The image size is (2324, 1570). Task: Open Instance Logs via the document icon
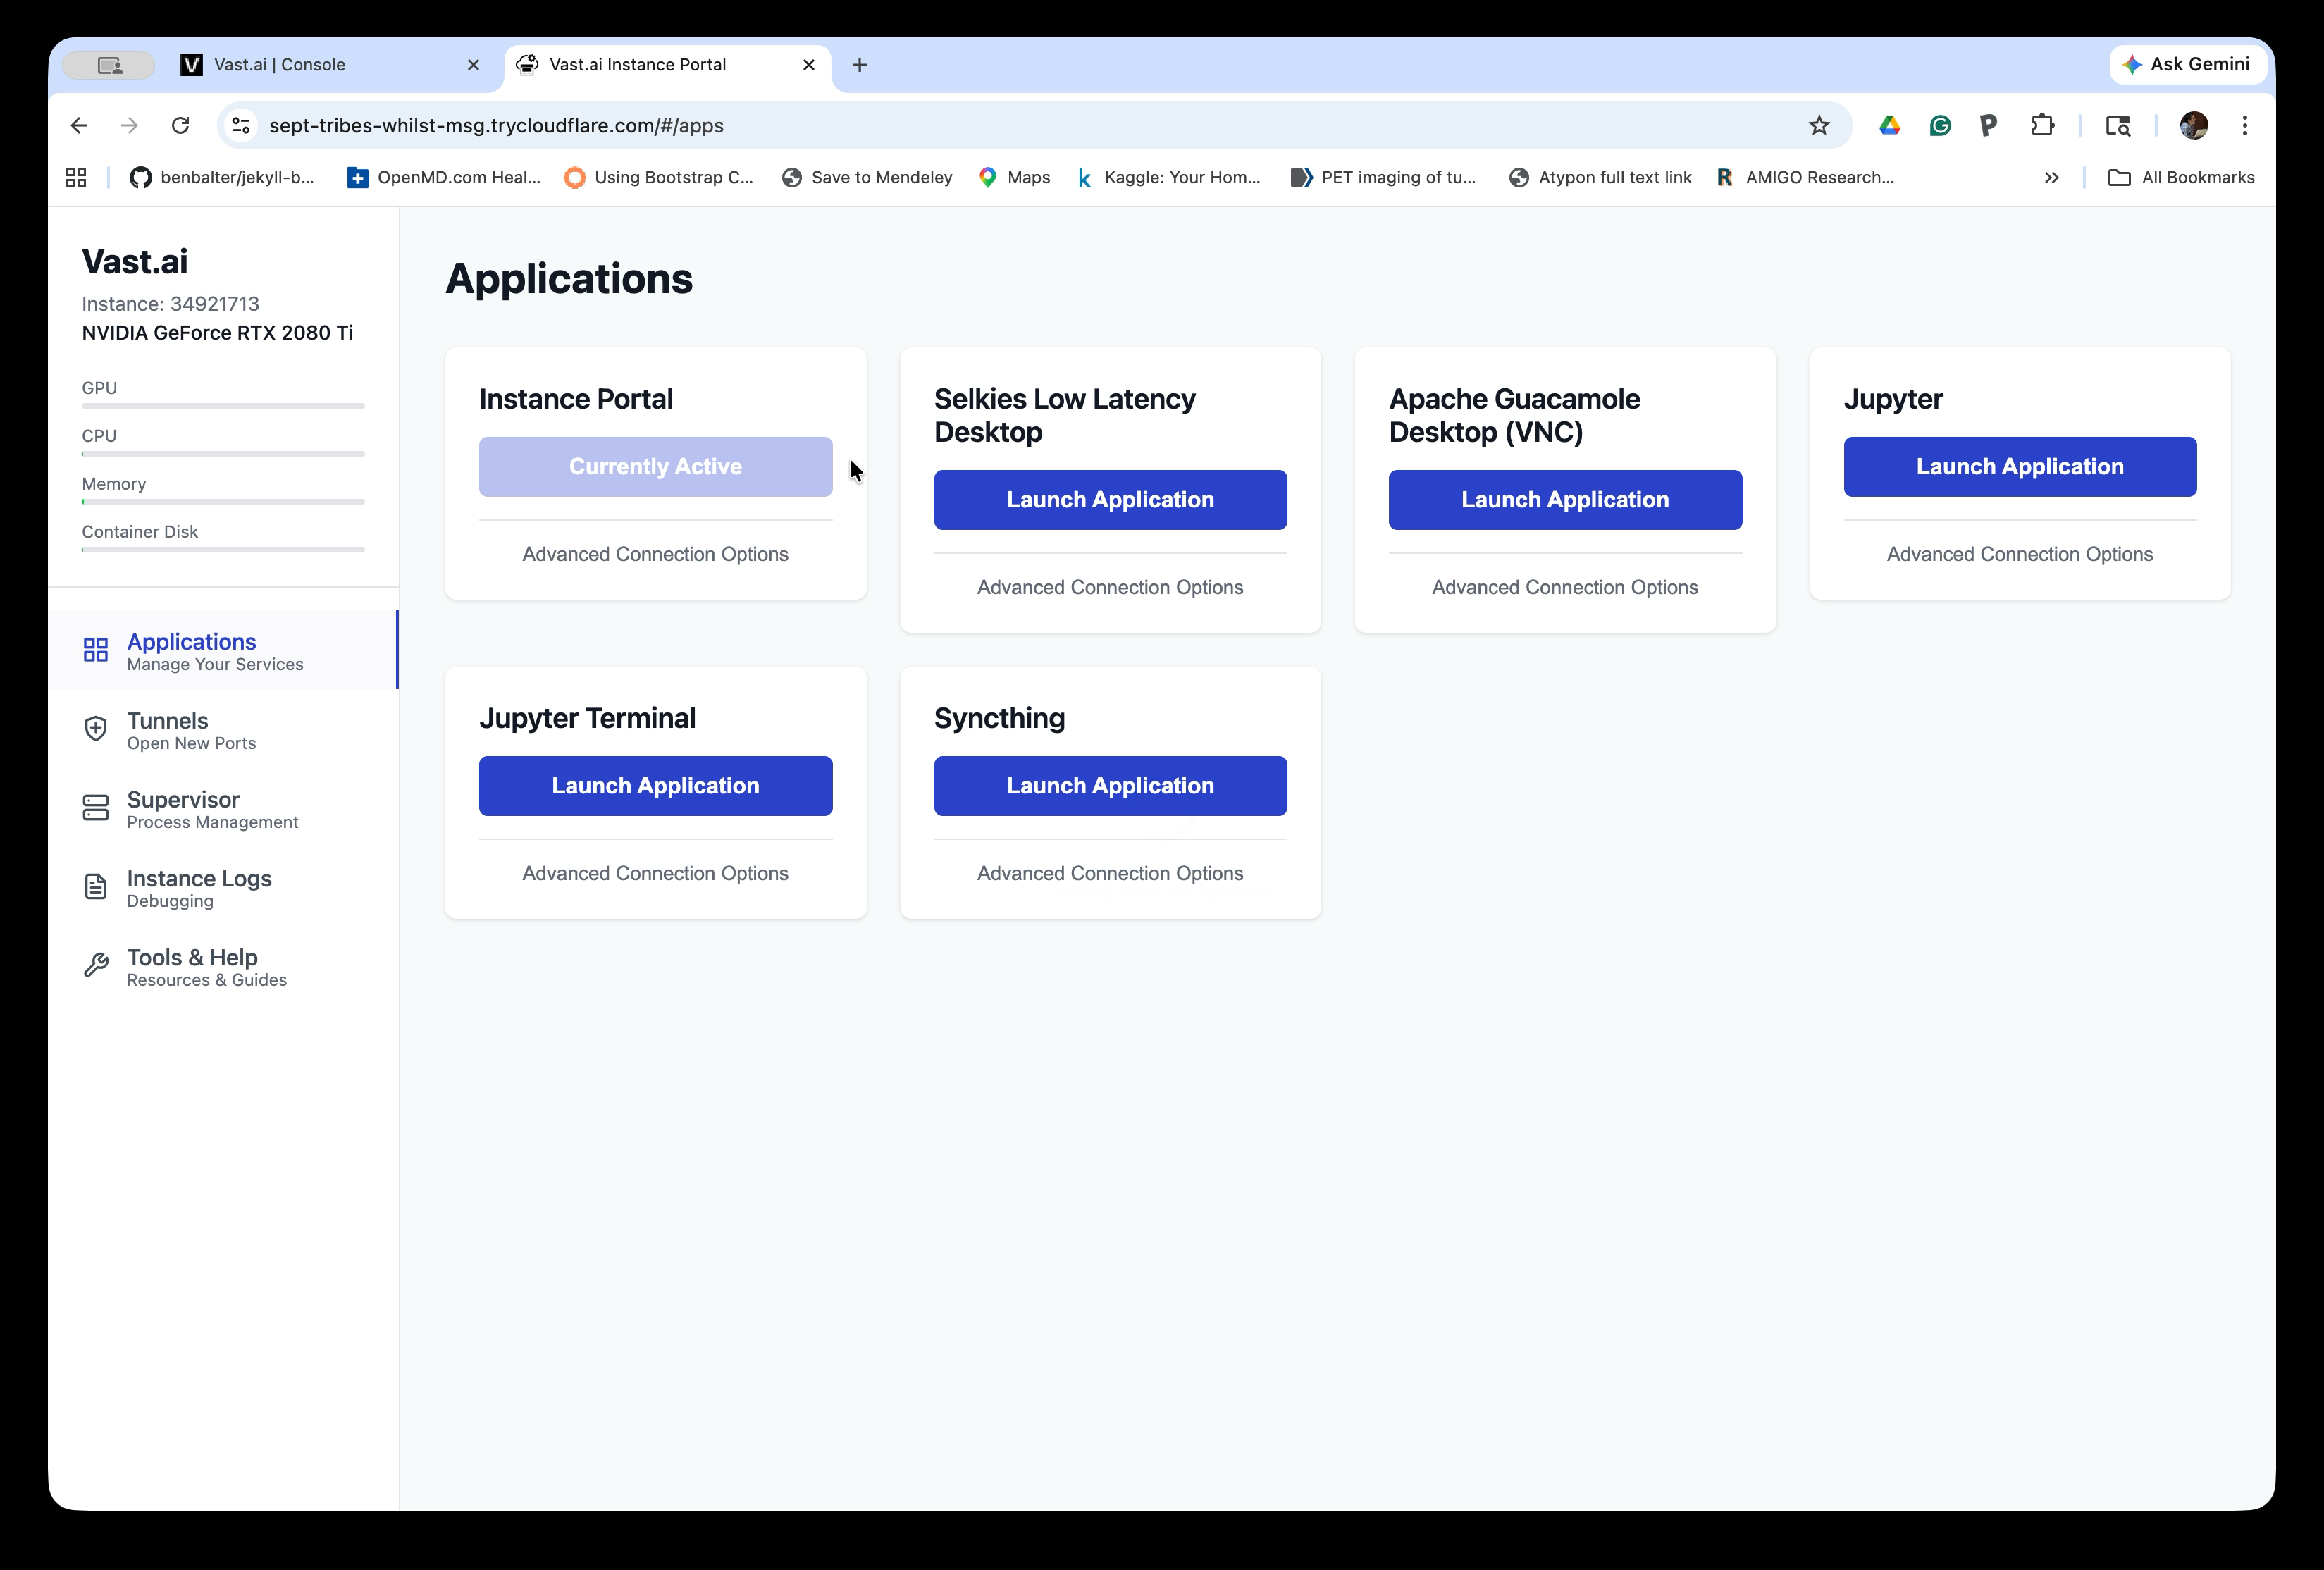95,888
